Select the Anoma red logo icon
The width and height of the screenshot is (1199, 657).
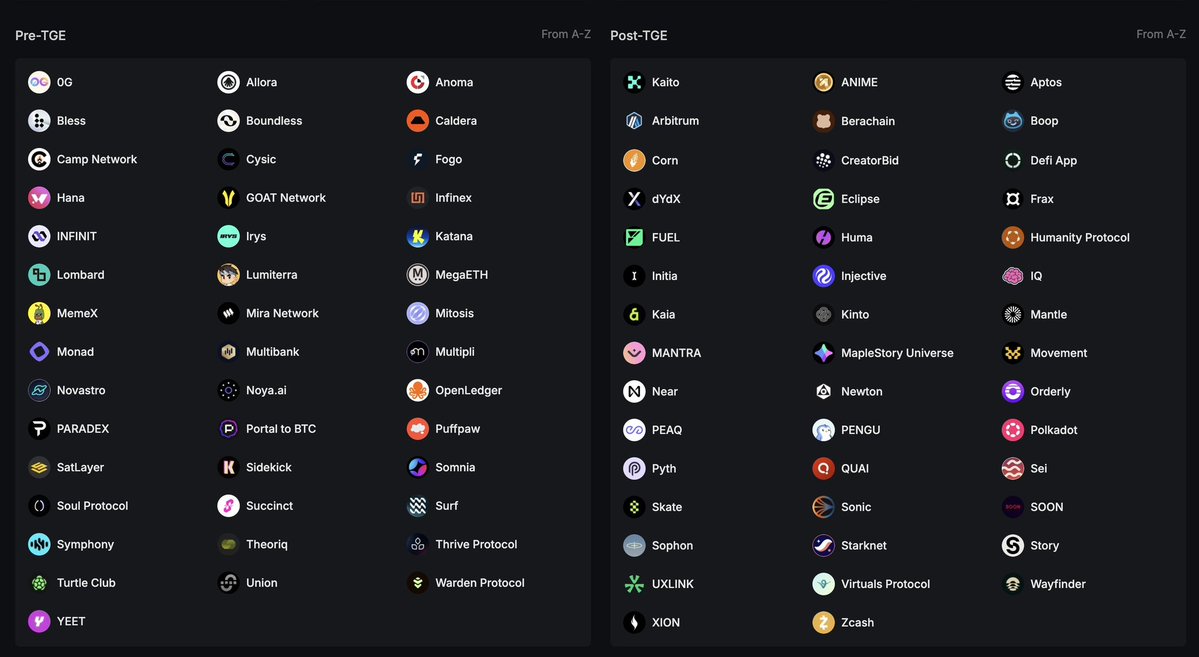pyautogui.click(x=418, y=82)
